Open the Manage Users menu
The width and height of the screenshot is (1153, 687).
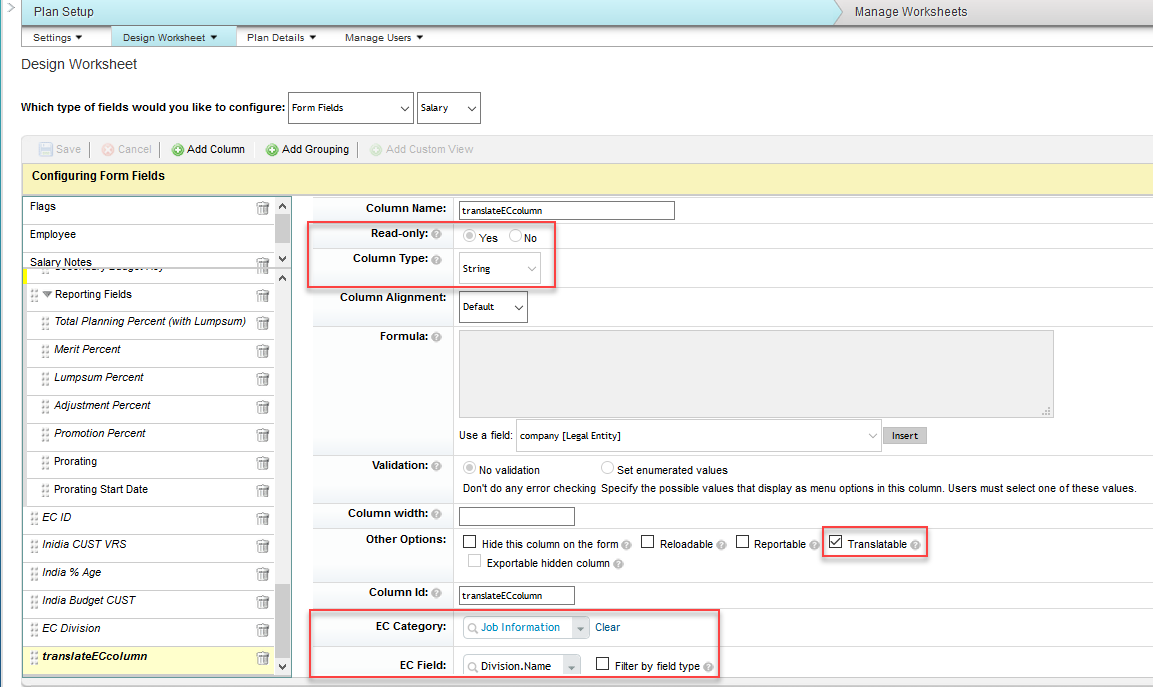(x=384, y=38)
